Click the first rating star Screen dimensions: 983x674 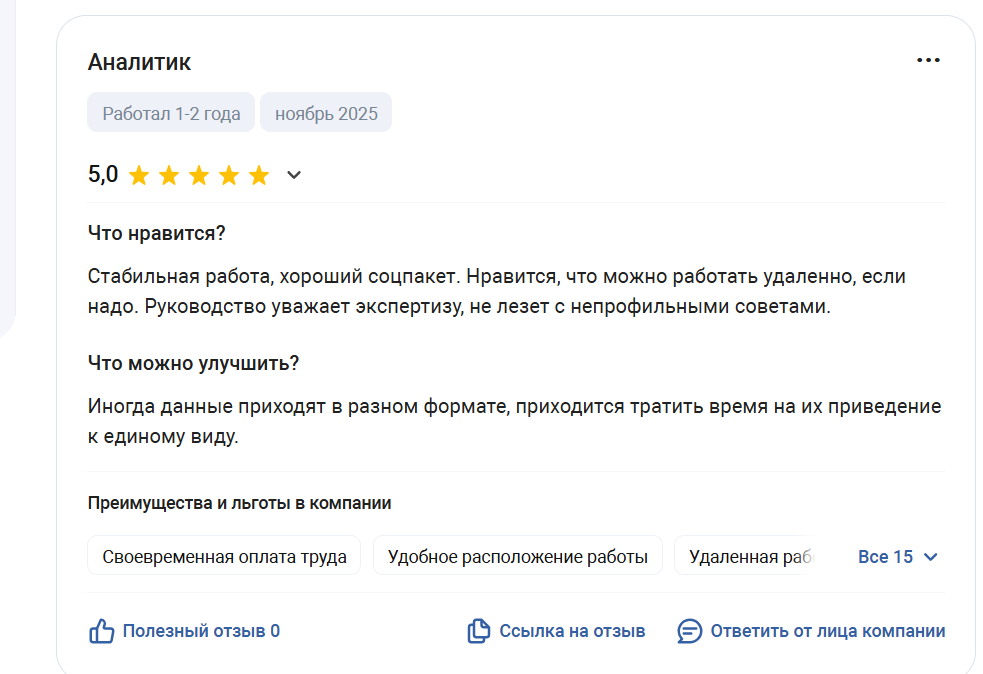tap(139, 176)
